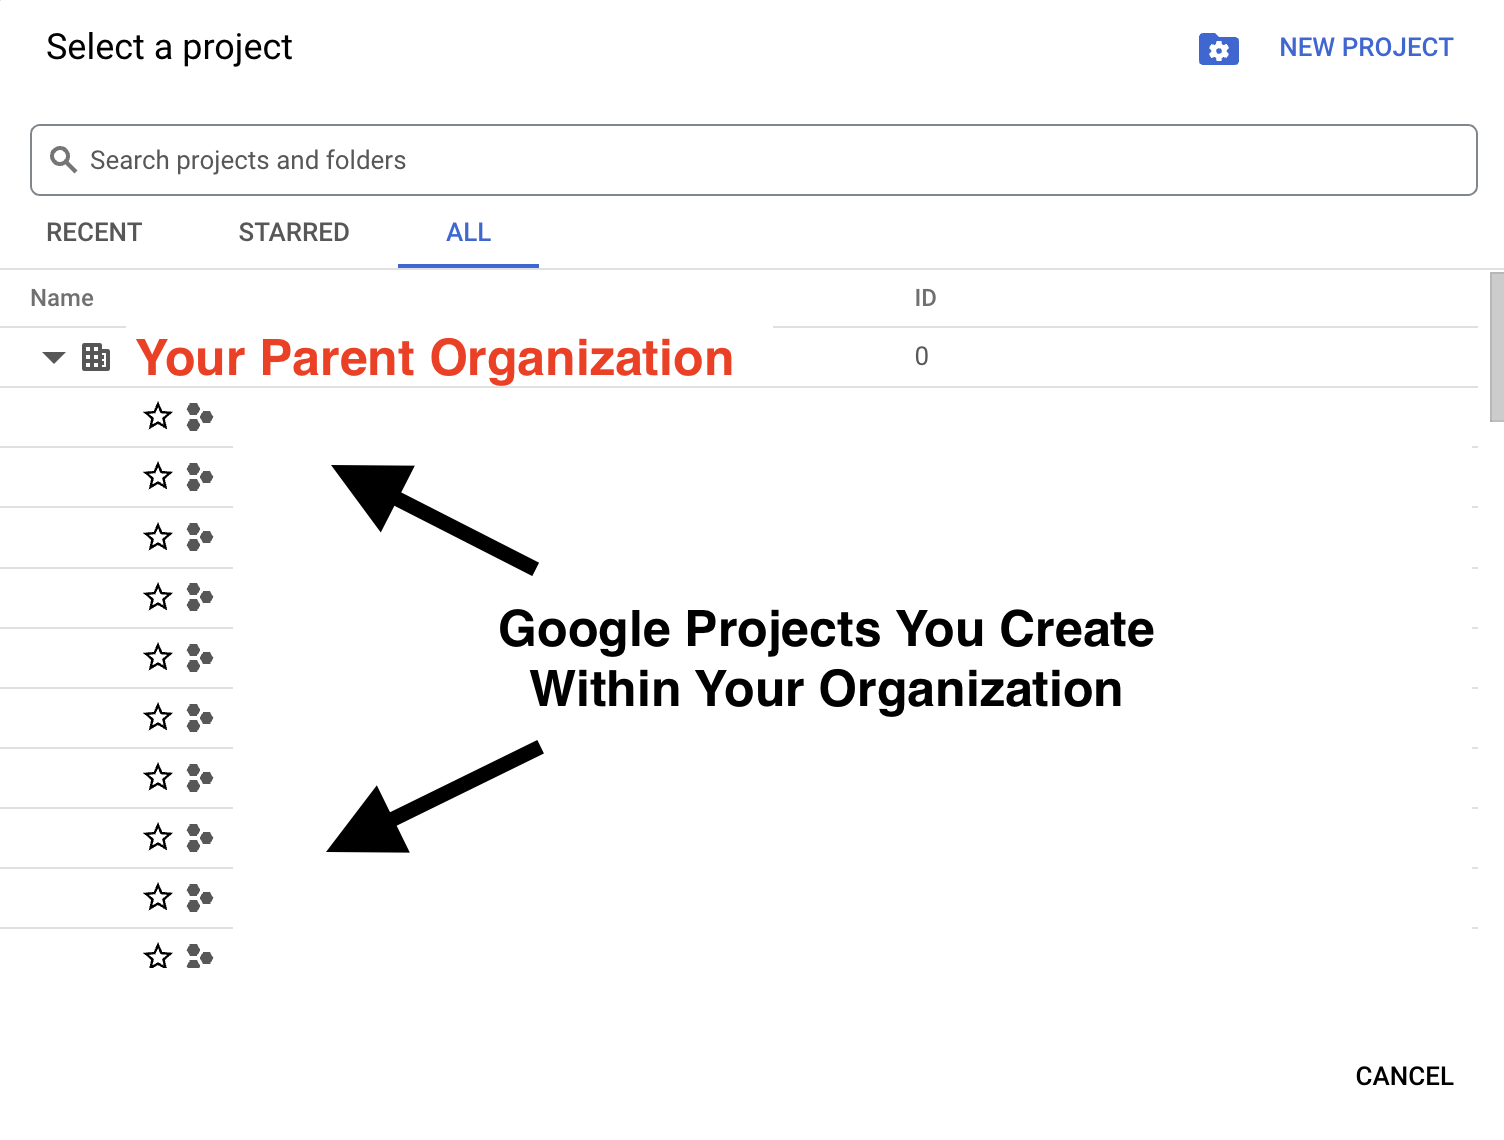Screen dimensions: 1504x1140
Task: Switch to the STARRED tab
Action: pyautogui.click(x=294, y=232)
